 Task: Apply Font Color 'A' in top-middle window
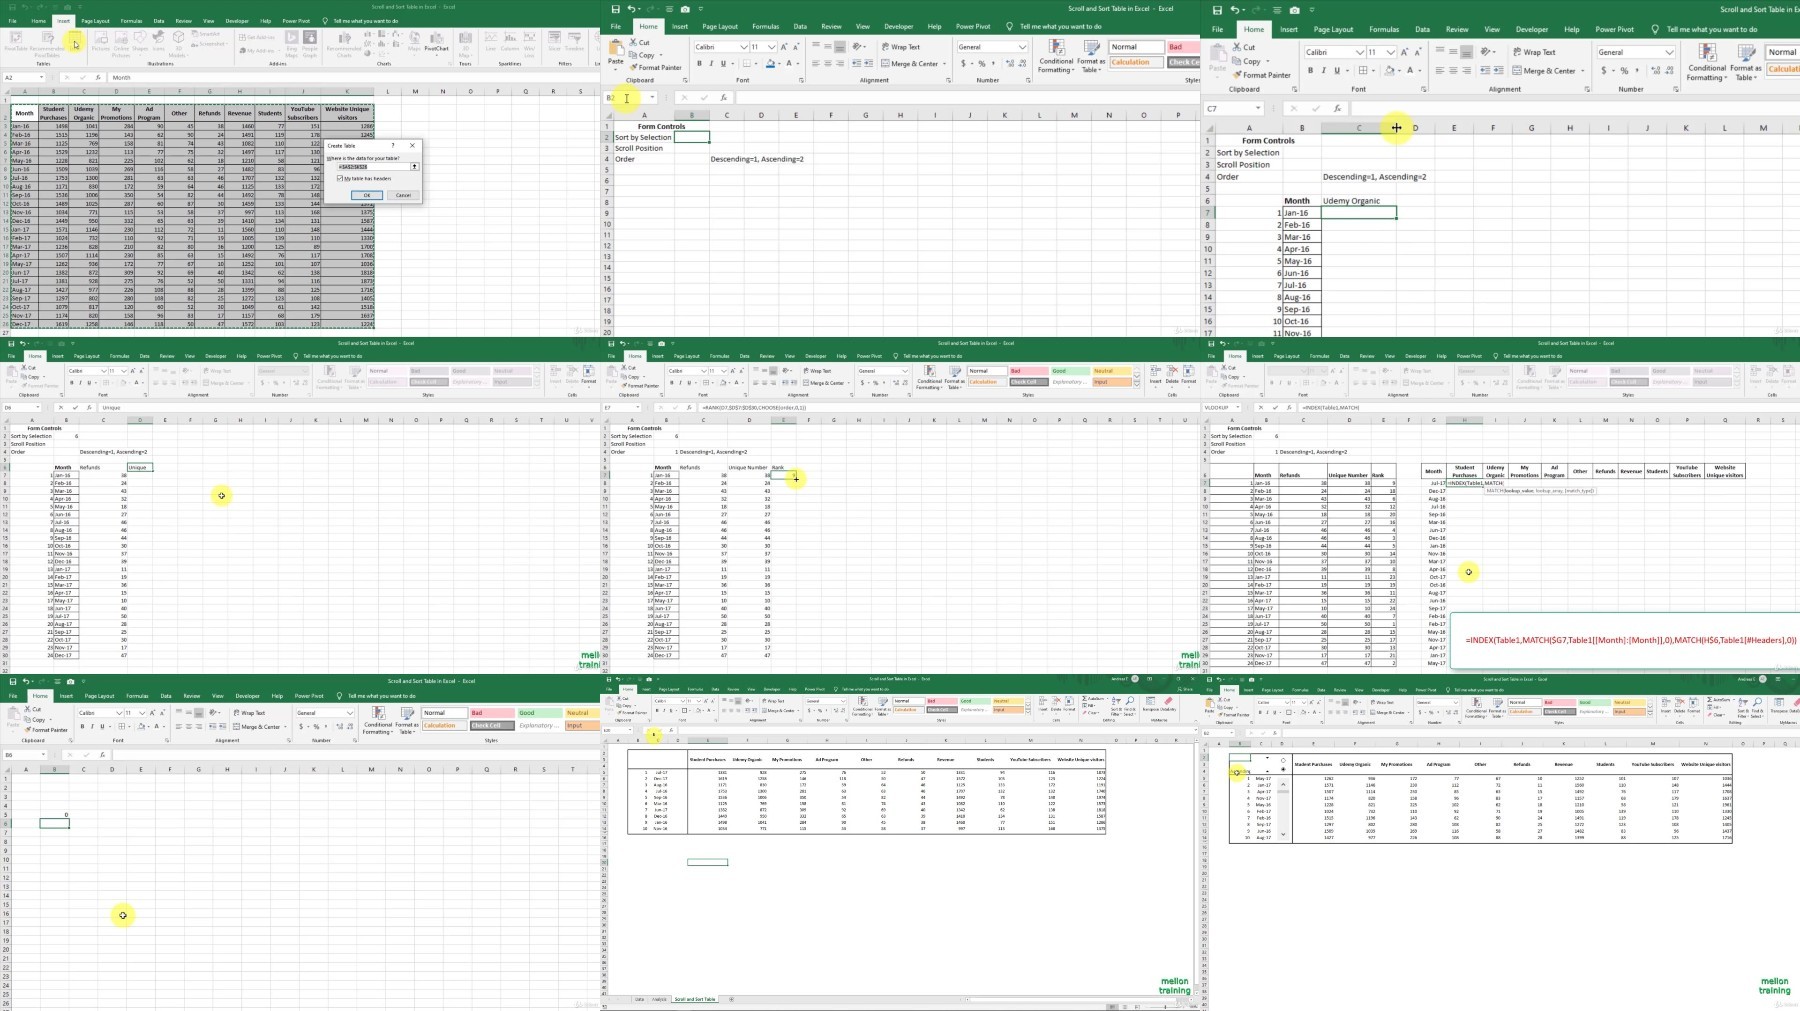[x=791, y=63]
